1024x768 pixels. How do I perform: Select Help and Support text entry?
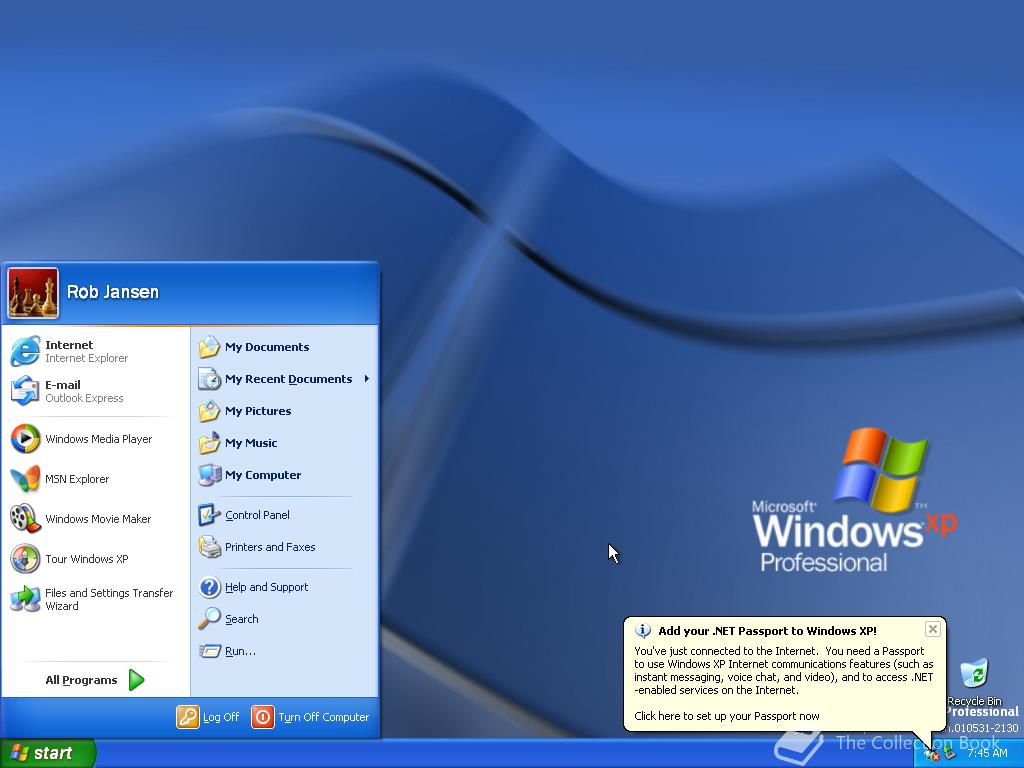pos(266,587)
